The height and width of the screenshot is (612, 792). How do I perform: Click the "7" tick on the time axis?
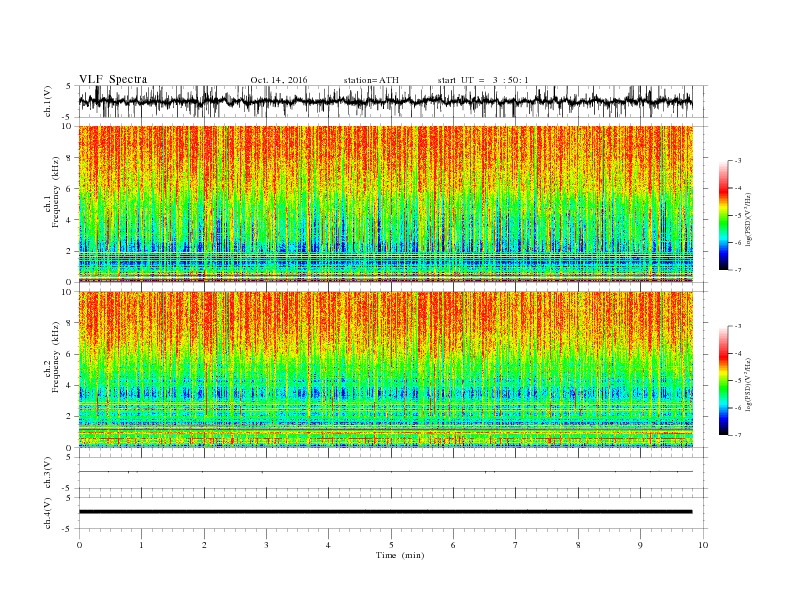pos(516,545)
